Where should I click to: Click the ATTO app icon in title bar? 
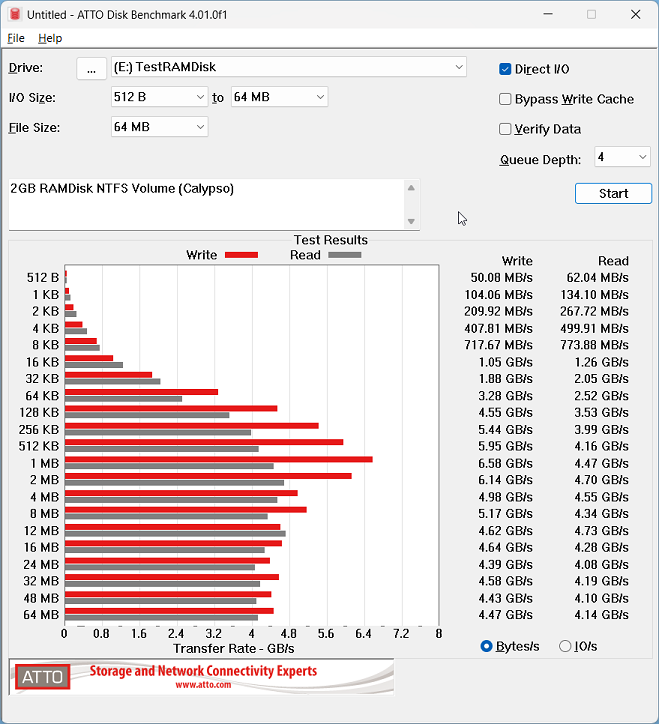[x=15, y=14]
